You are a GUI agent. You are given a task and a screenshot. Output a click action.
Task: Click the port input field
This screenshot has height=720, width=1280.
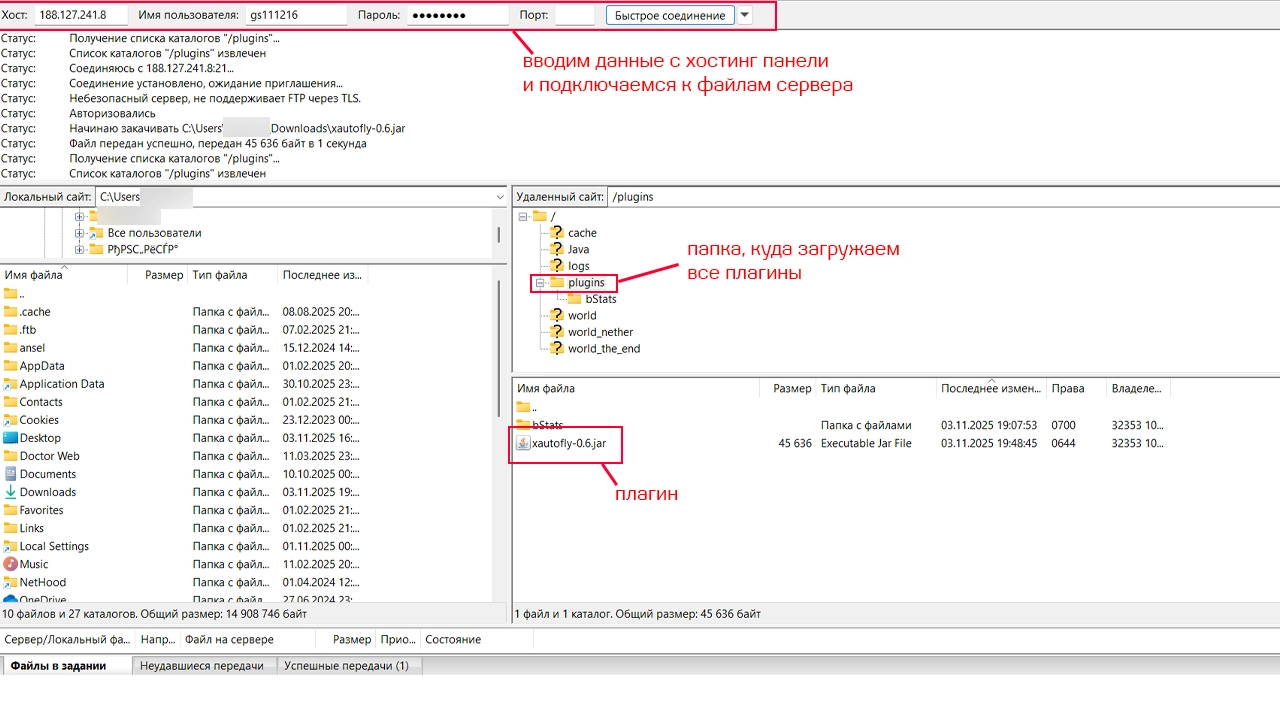(x=574, y=16)
